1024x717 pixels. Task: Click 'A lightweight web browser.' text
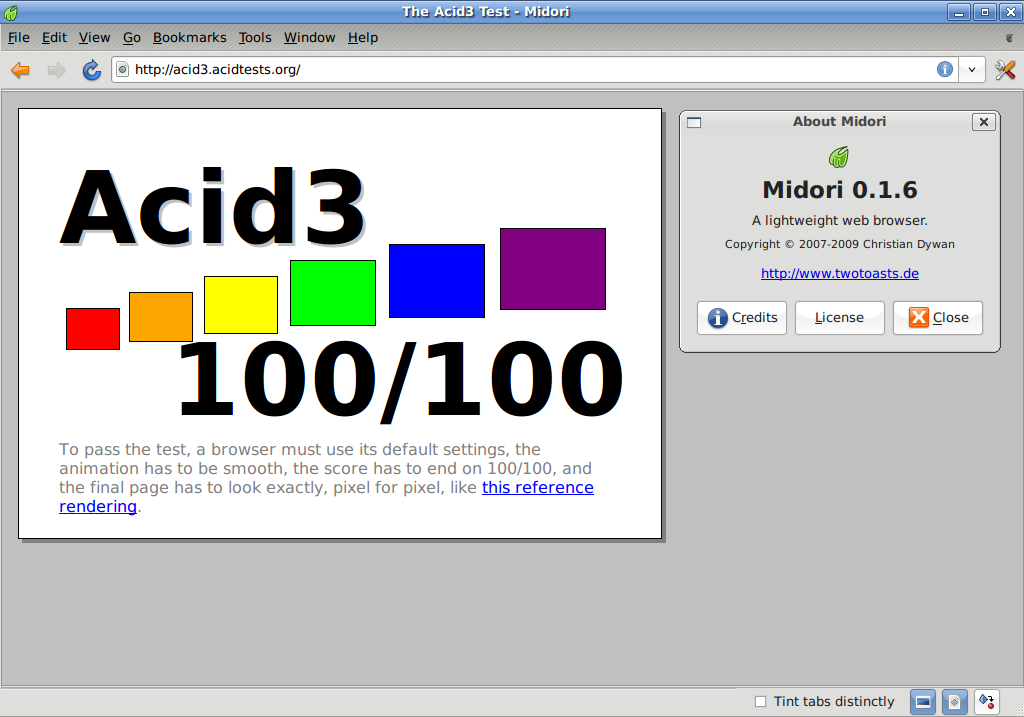pyautogui.click(x=840, y=221)
